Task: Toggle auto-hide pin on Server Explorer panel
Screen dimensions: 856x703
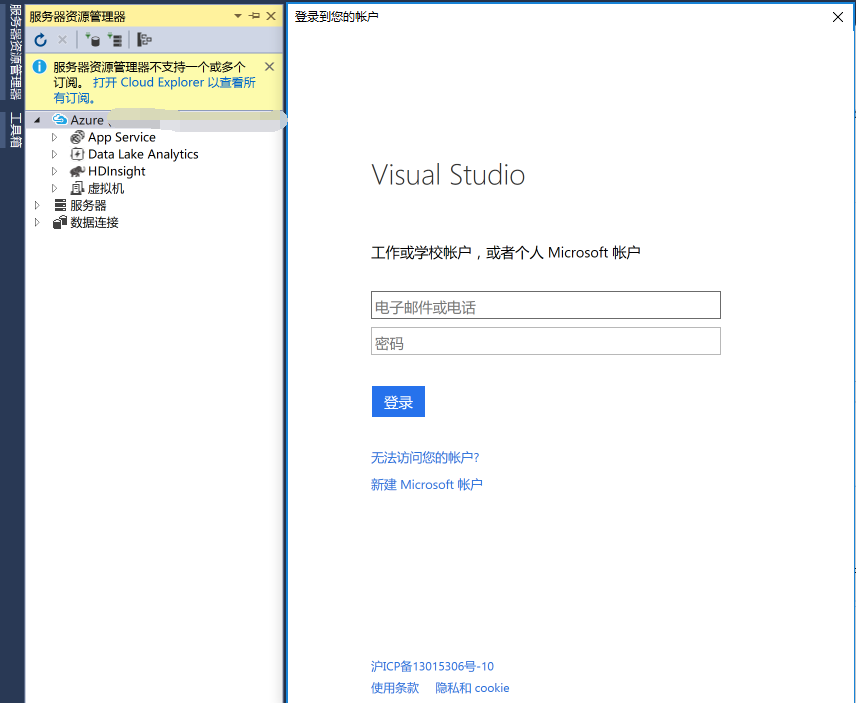Action: pyautogui.click(x=254, y=16)
